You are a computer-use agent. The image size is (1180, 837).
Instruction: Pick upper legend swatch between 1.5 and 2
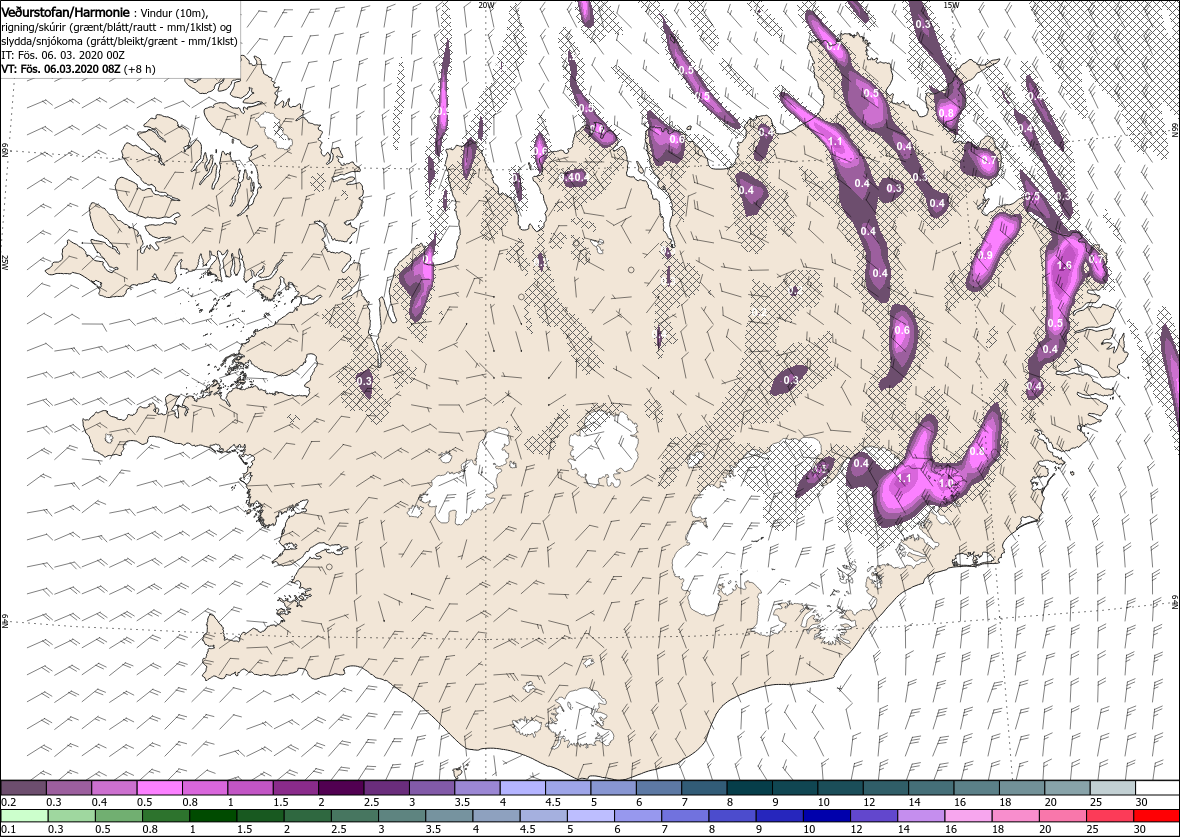point(296,788)
